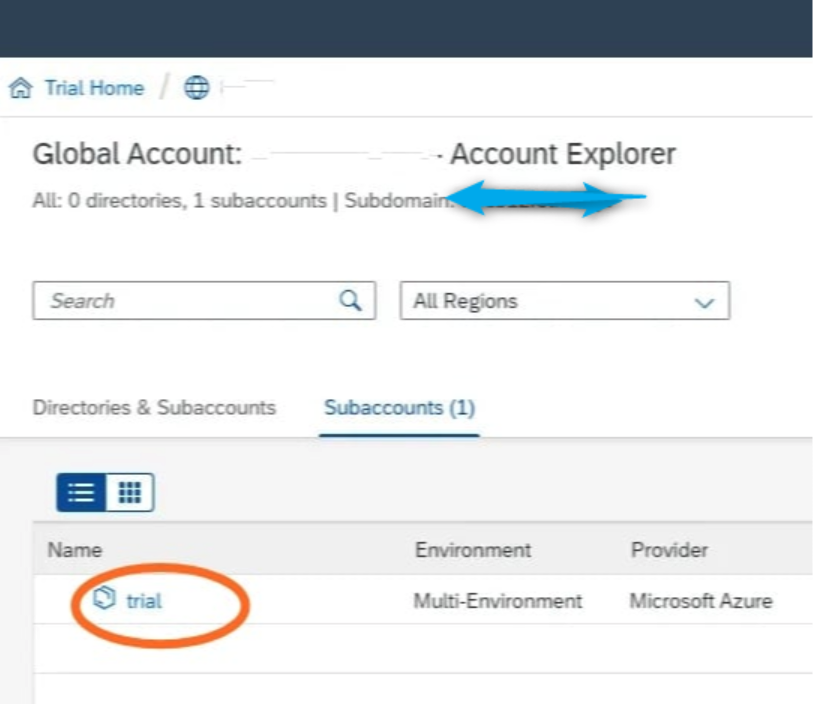Expand the All Regions chevron arrow
This screenshot has height=707, width=813.
704,302
